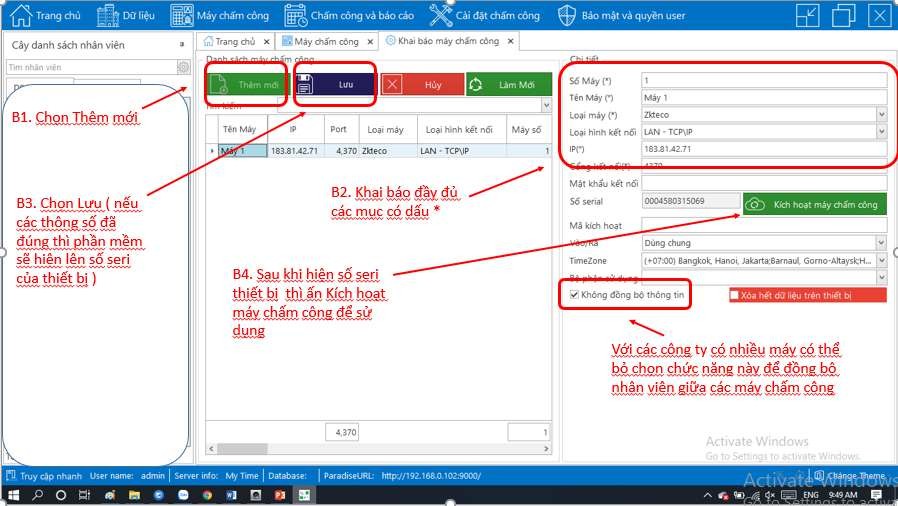898x506 pixels.
Task: Open Chấm công và báo cáo calendar icon
Action: [x=296, y=15]
